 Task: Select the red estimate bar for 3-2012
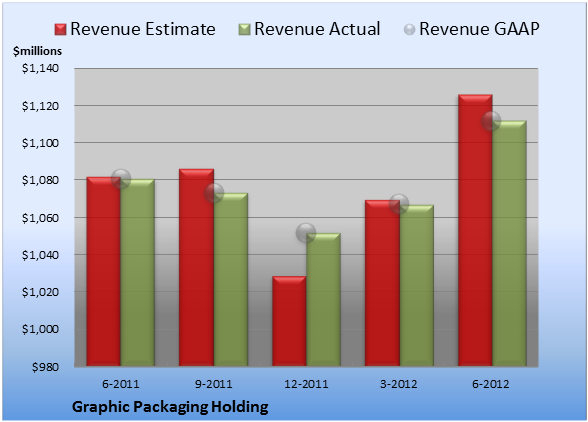tap(382, 283)
